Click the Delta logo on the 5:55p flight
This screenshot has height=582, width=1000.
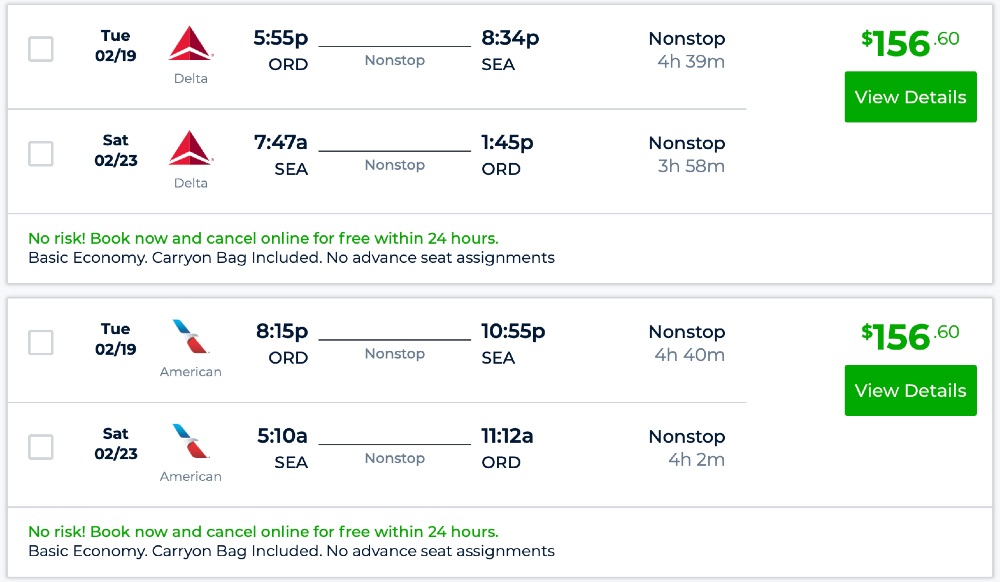point(190,45)
